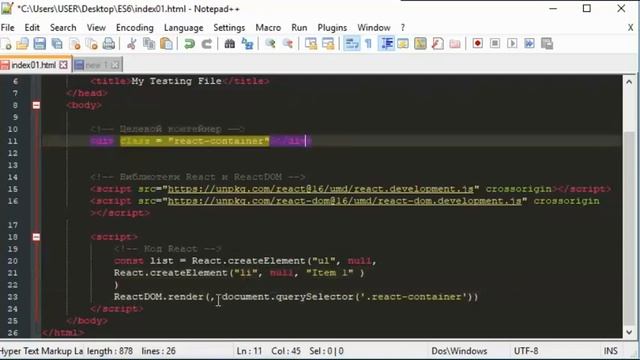Image resolution: width=640 pixels, height=360 pixels.
Task: Click the Paste toolbar icon
Action: click(166, 44)
